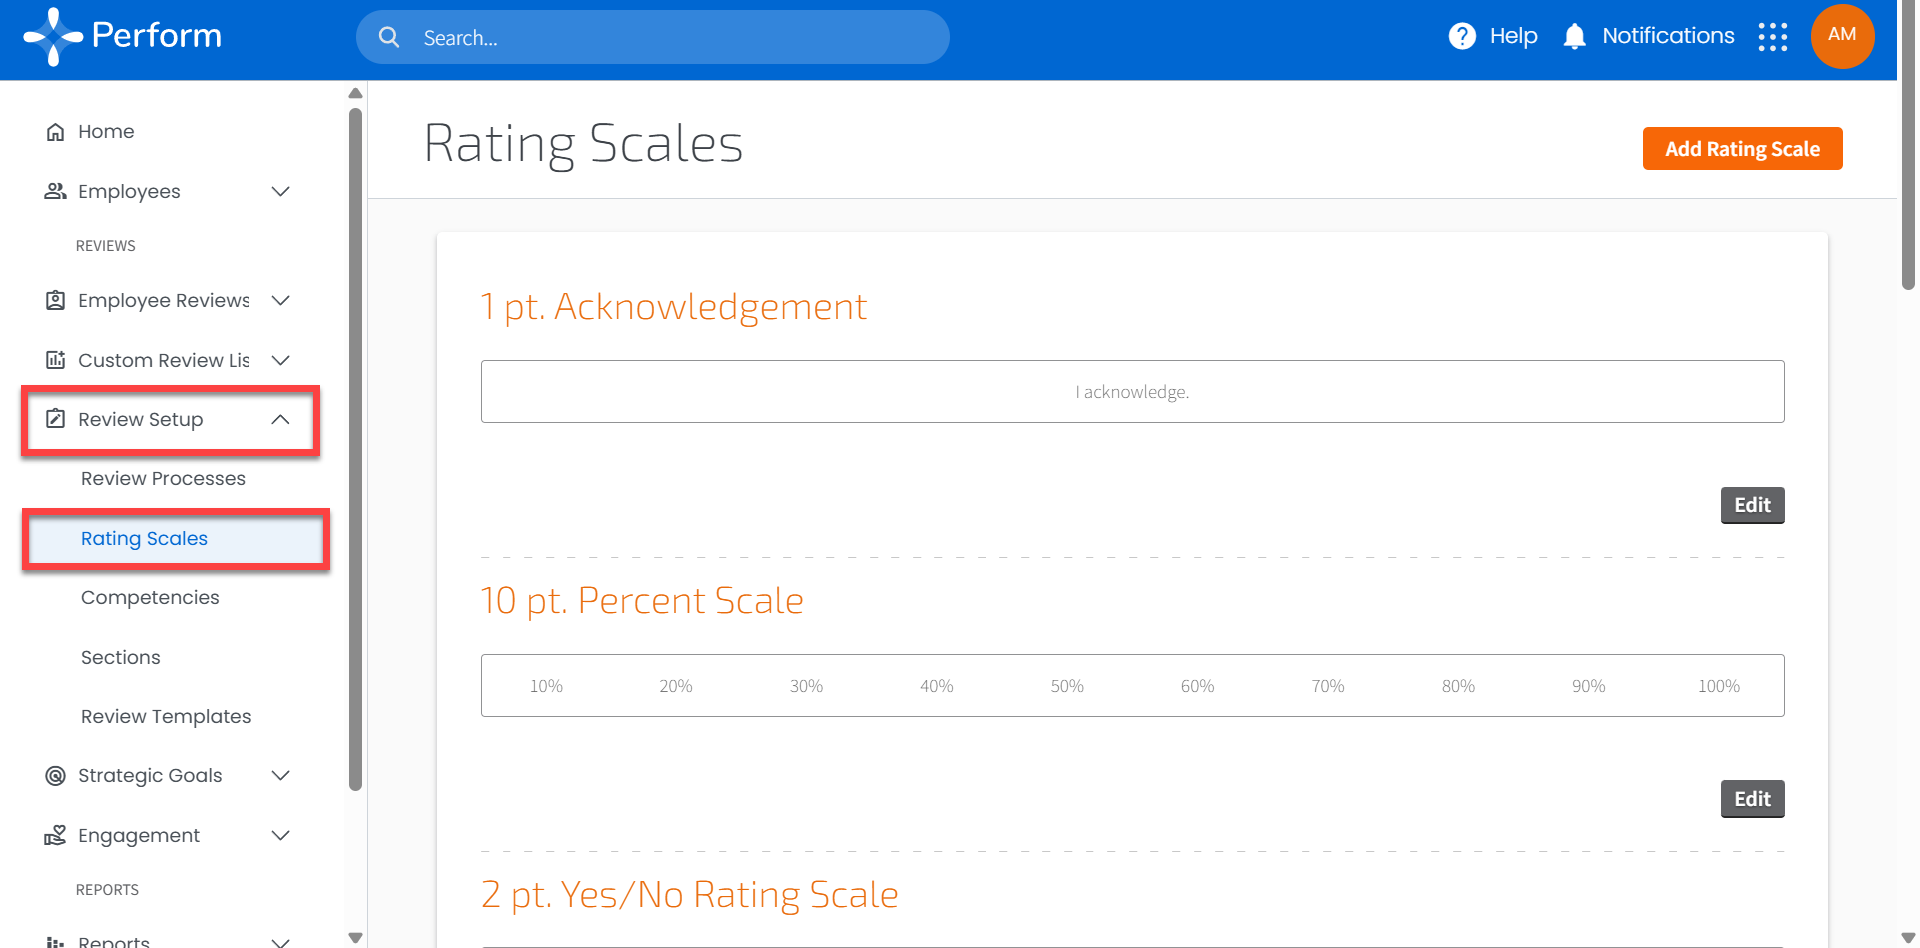This screenshot has width=1920, height=948.
Task: Collapse the Review Setup section
Action: pos(281,420)
